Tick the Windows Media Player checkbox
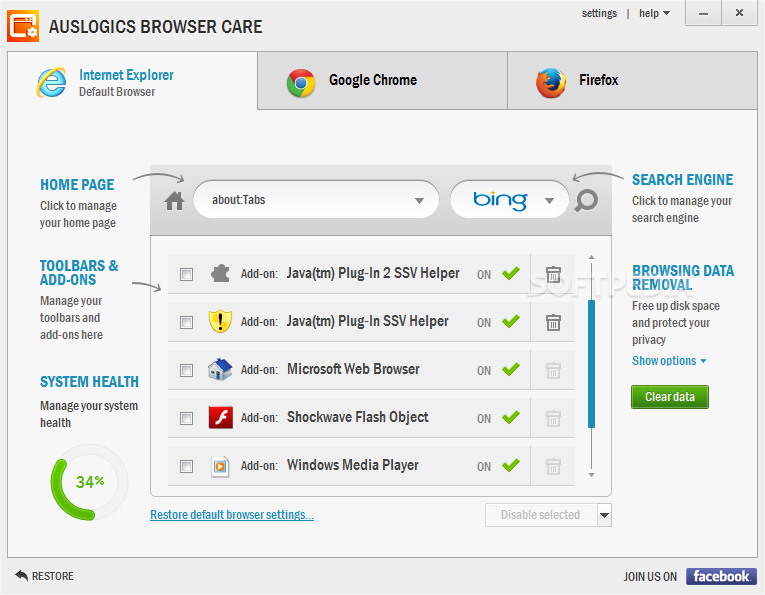 tap(186, 466)
